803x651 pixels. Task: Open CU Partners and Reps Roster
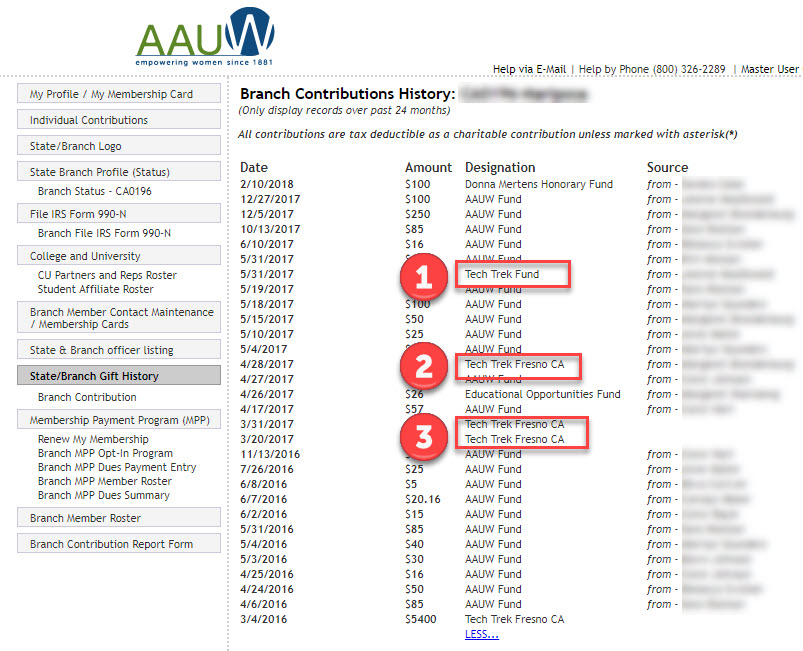click(x=107, y=275)
